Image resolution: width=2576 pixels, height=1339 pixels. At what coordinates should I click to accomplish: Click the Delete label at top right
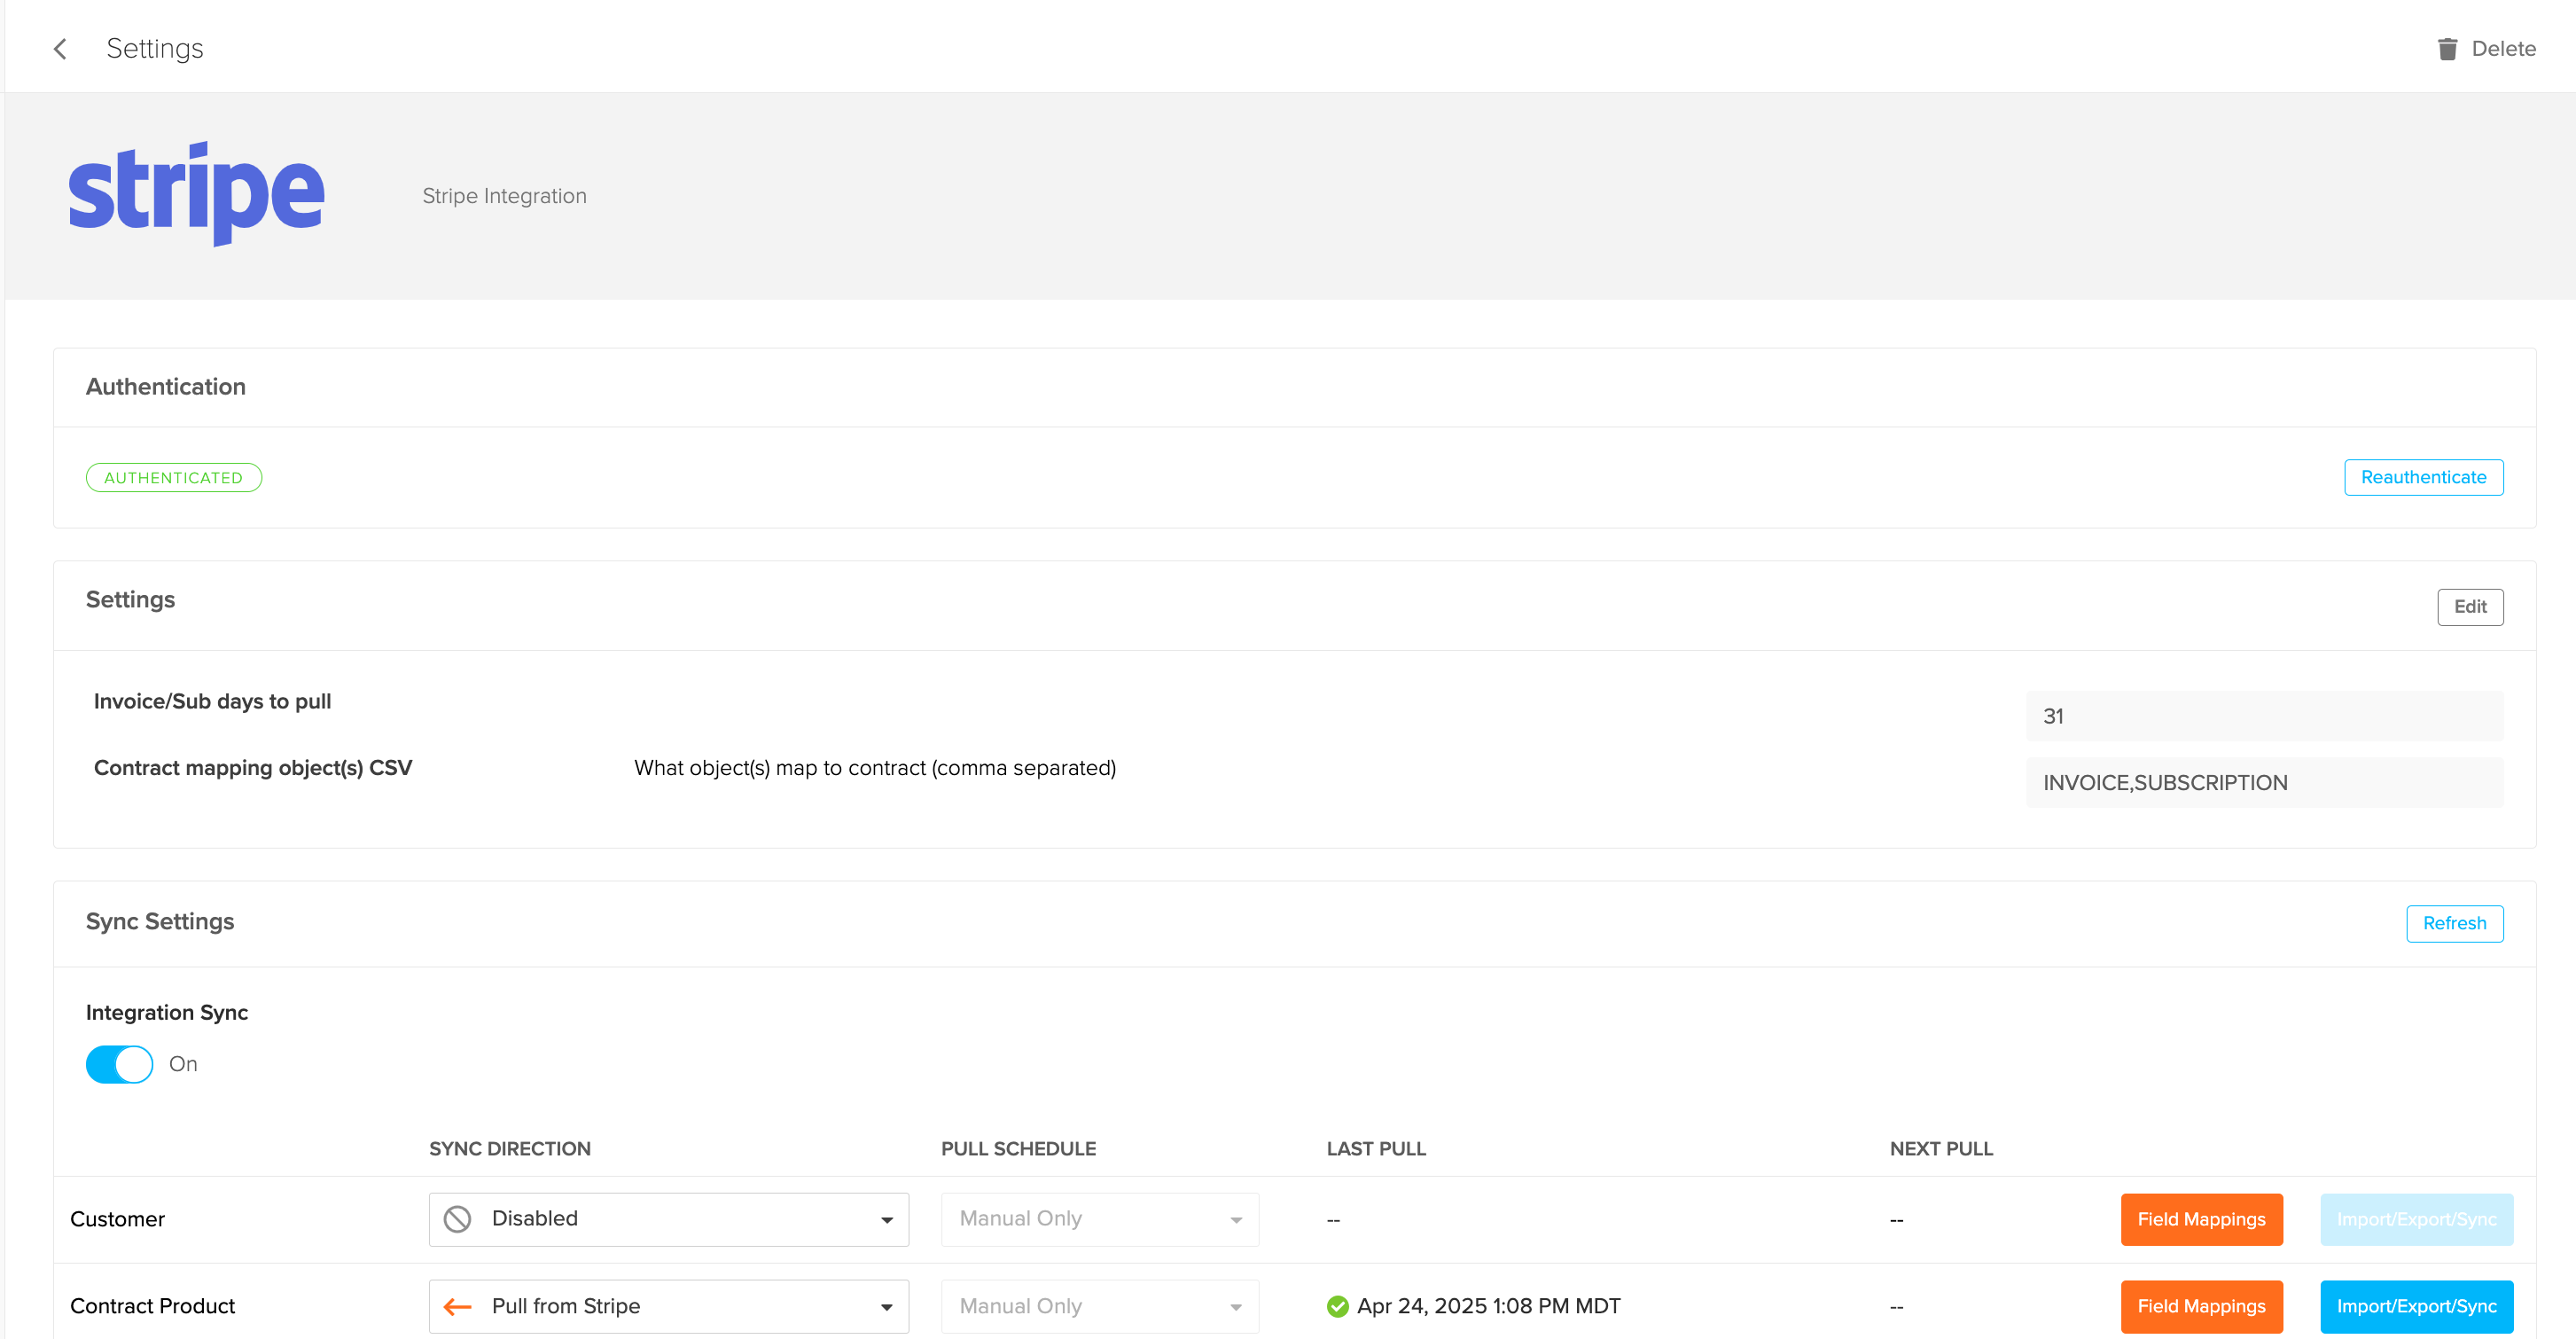[2503, 49]
